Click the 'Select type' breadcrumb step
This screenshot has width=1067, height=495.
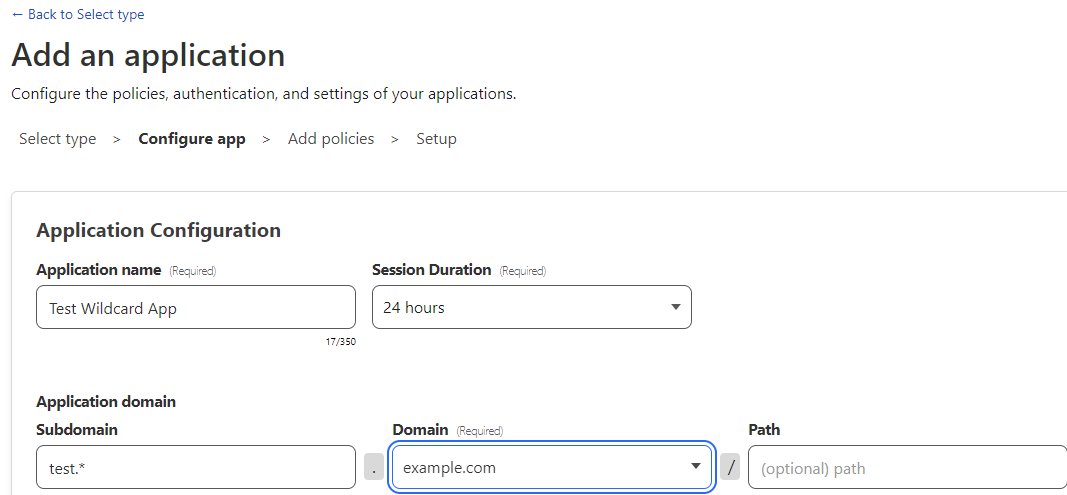click(x=58, y=139)
